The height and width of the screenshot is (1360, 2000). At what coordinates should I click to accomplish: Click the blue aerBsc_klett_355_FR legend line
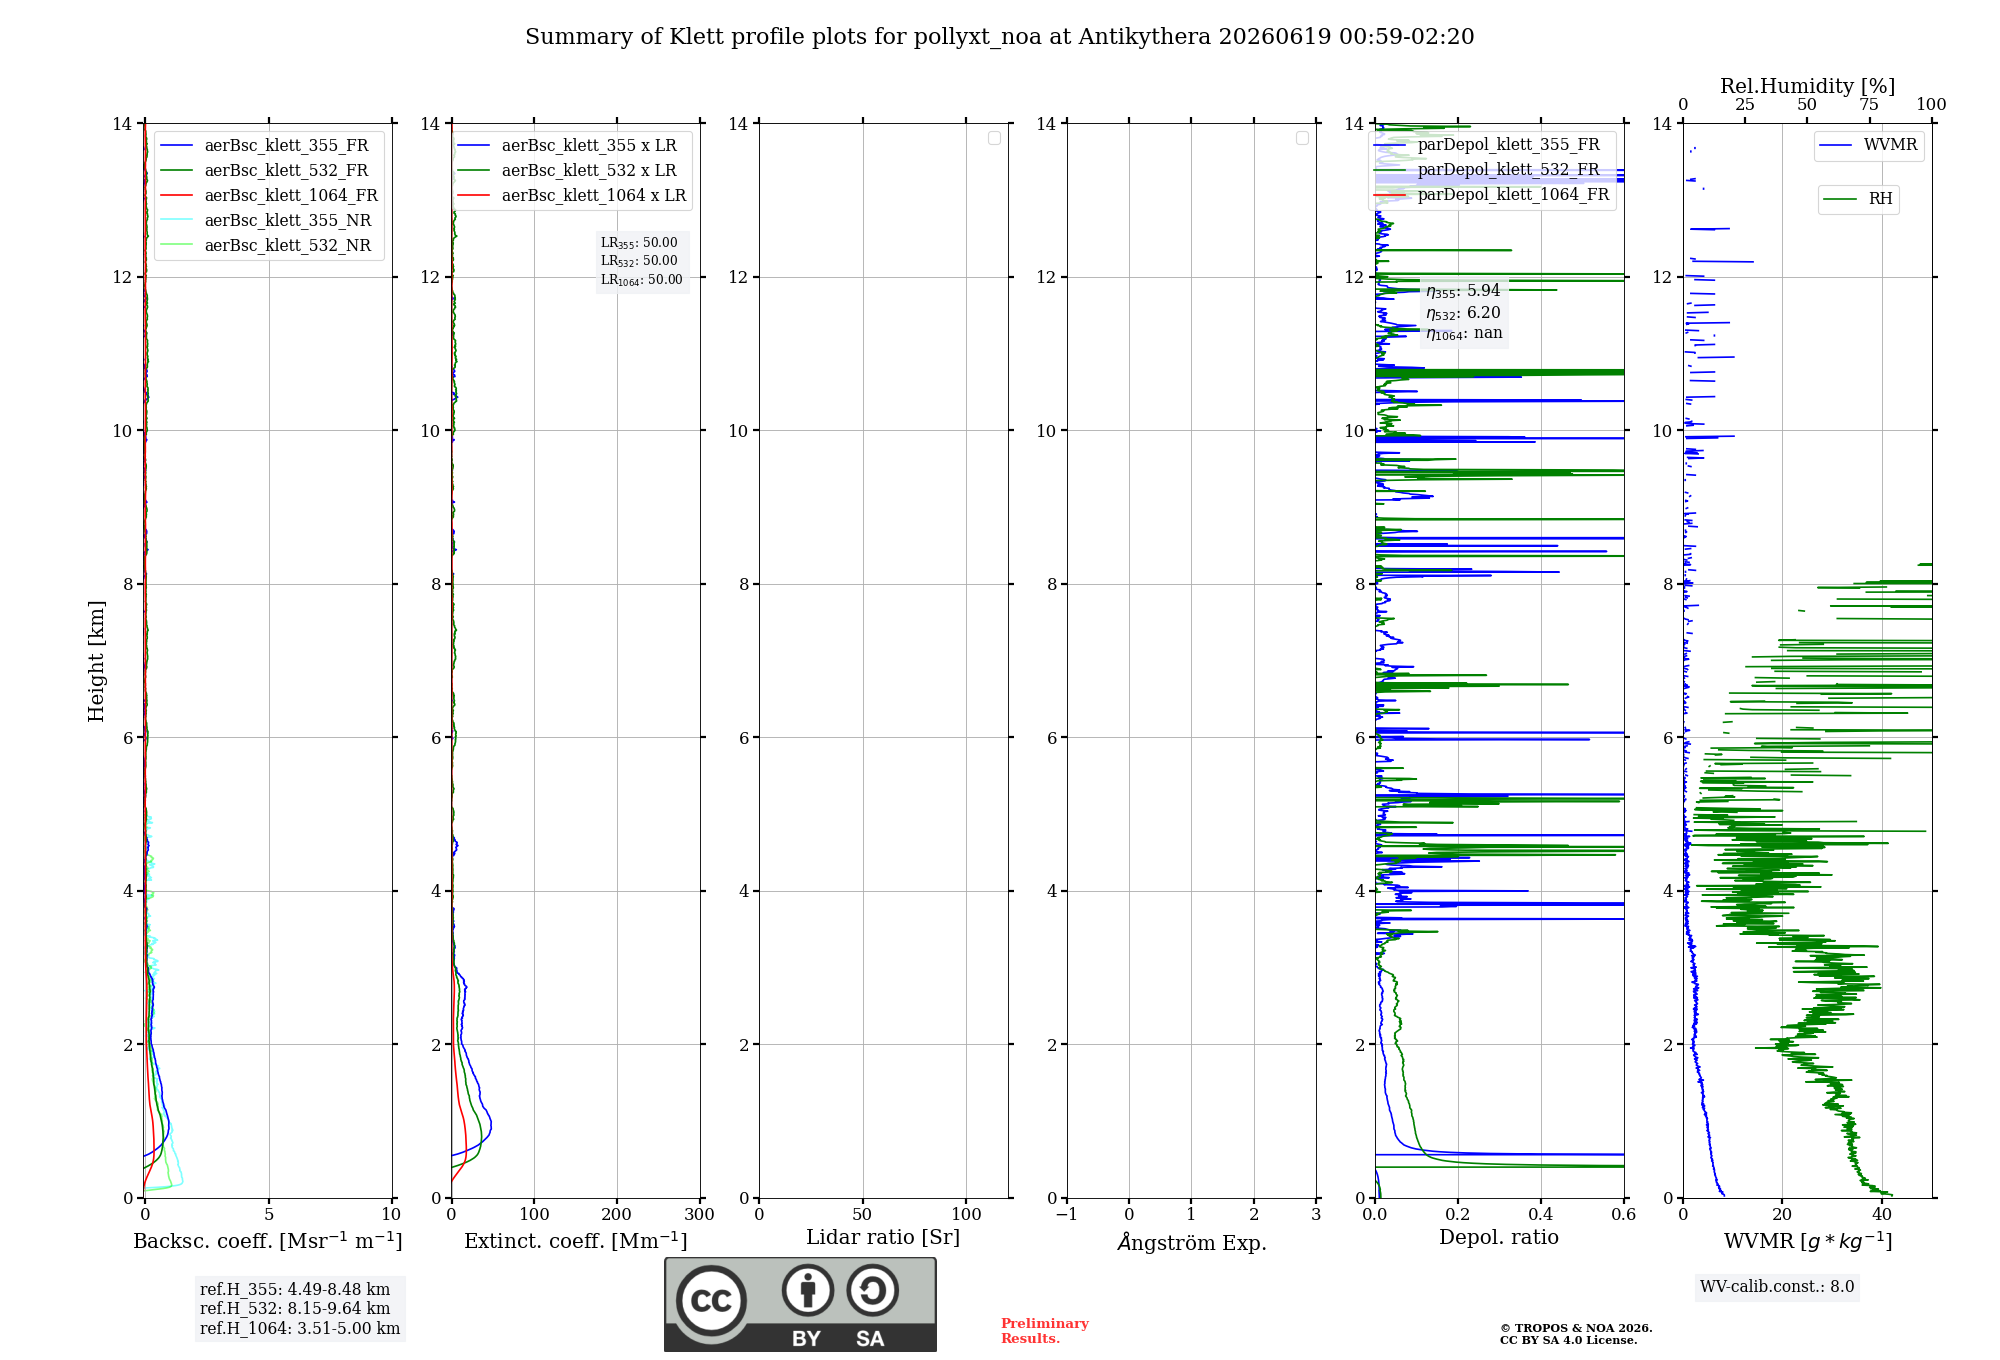176,146
